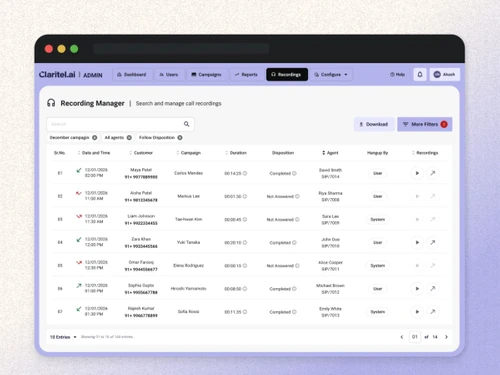Open notifications bell icon
Viewport: 500px width, 375px height.
coord(420,74)
